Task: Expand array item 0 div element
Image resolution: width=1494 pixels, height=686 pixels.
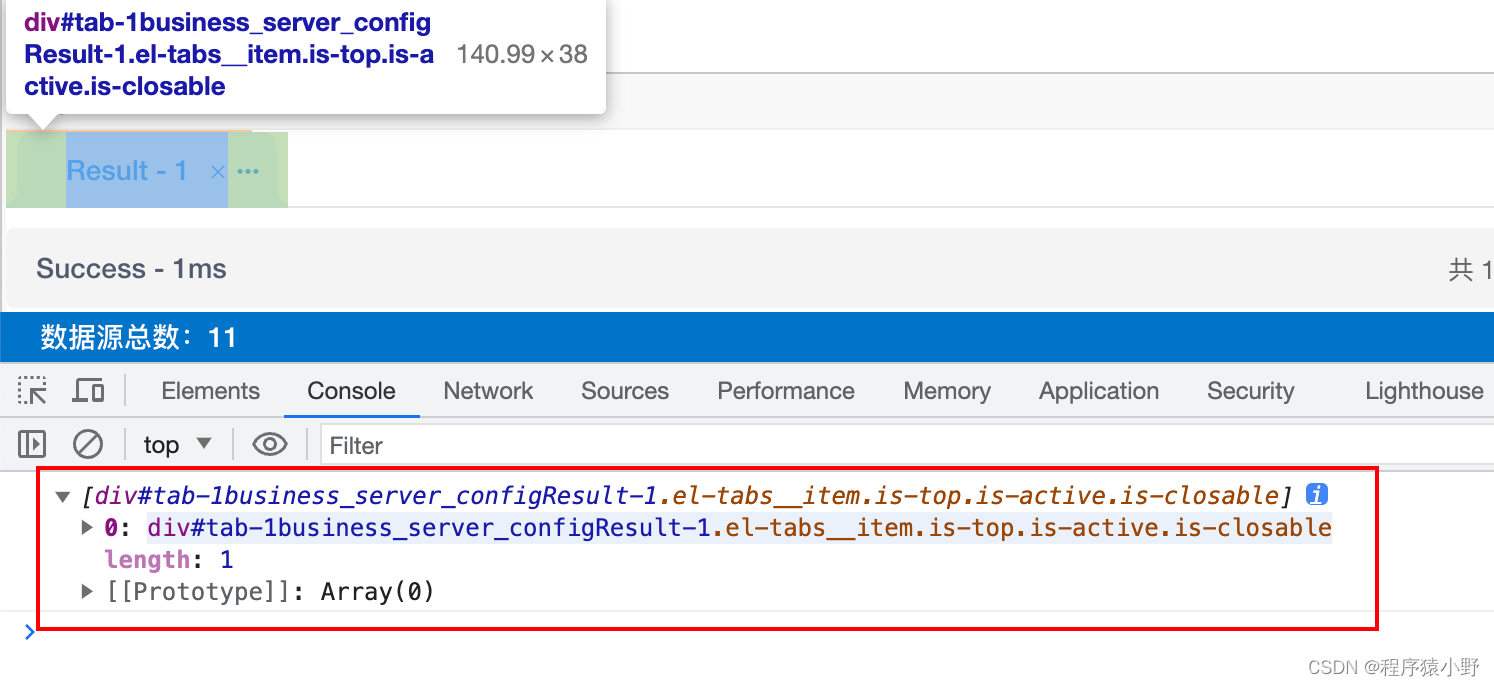Action: click(87, 527)
